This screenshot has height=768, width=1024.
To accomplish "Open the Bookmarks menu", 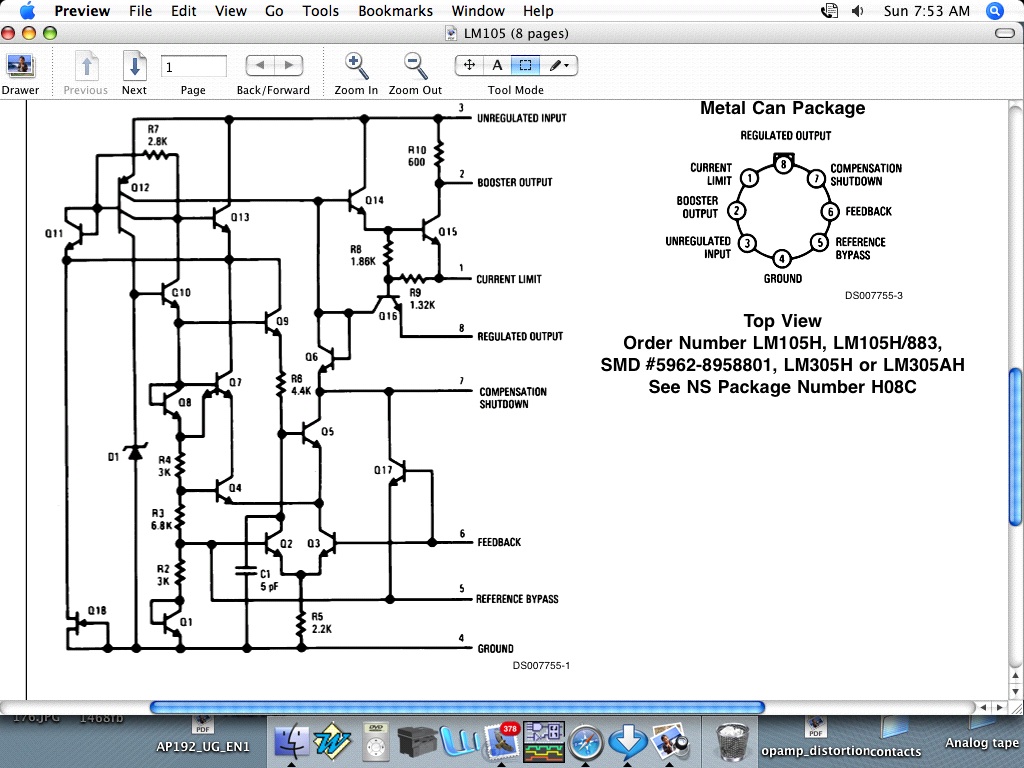I will pyautogui.click(x=395, y=10).
